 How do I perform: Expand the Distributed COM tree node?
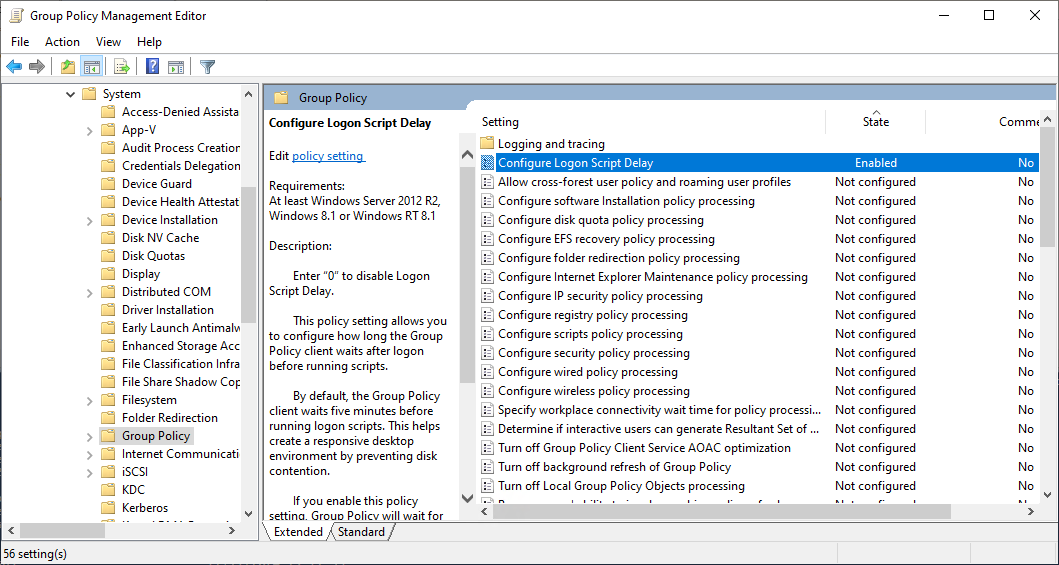coord(90,292)
